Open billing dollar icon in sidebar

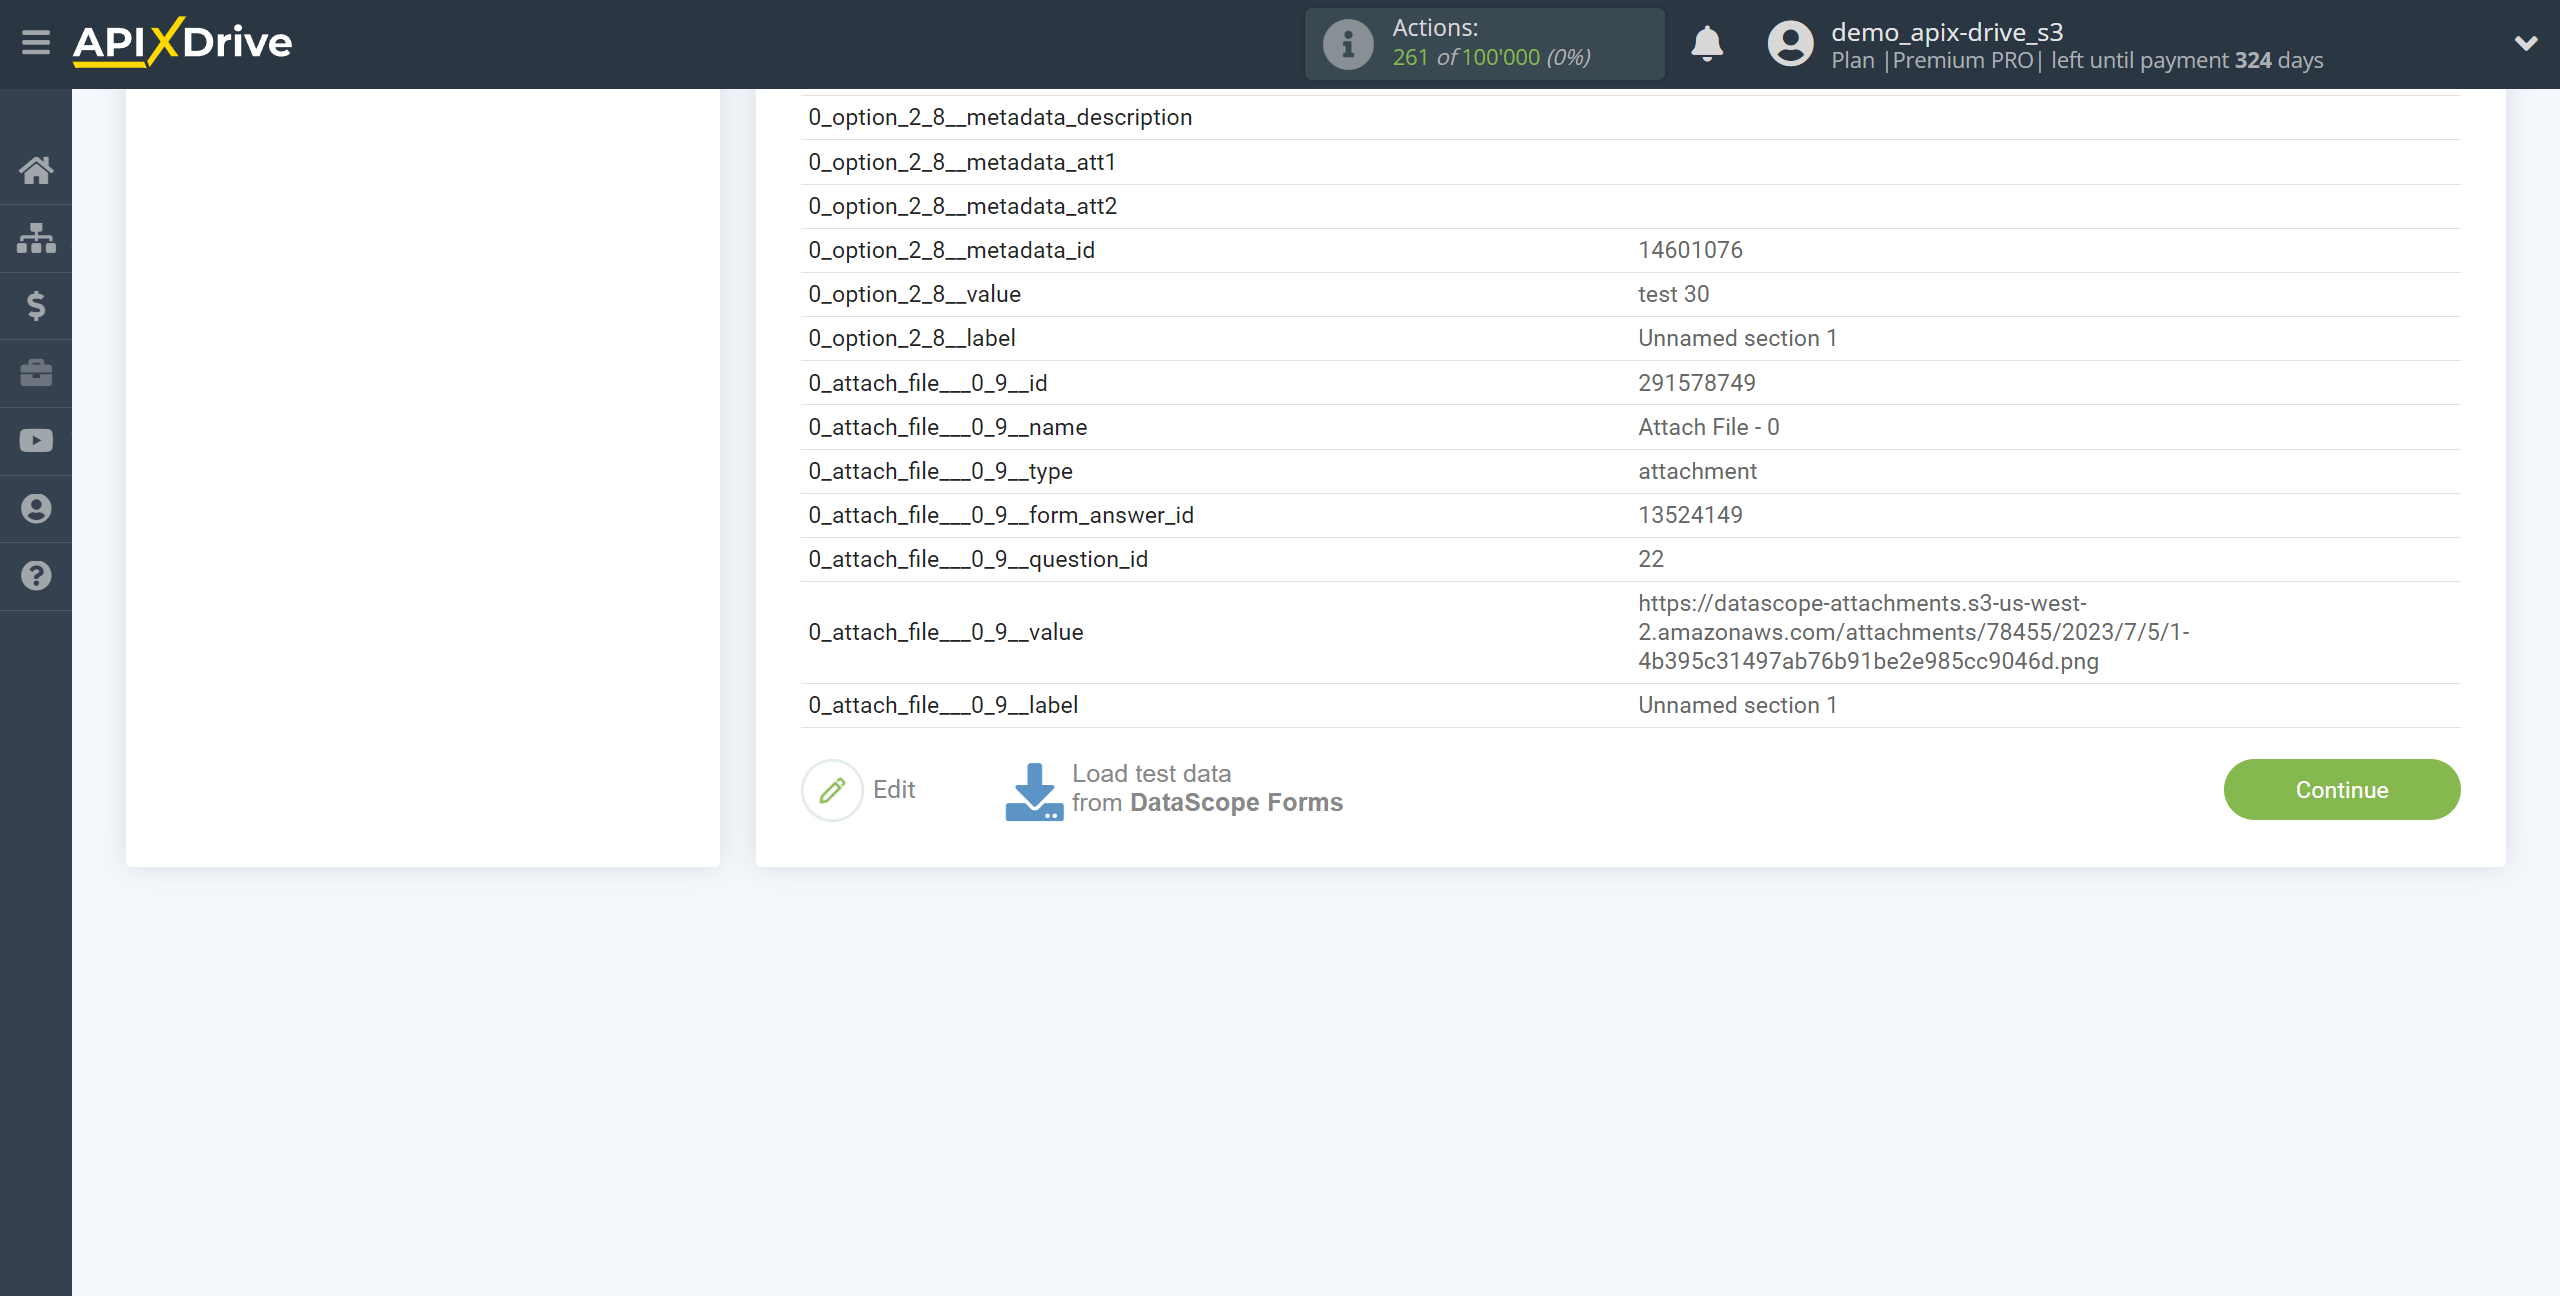tap(36, 305)
